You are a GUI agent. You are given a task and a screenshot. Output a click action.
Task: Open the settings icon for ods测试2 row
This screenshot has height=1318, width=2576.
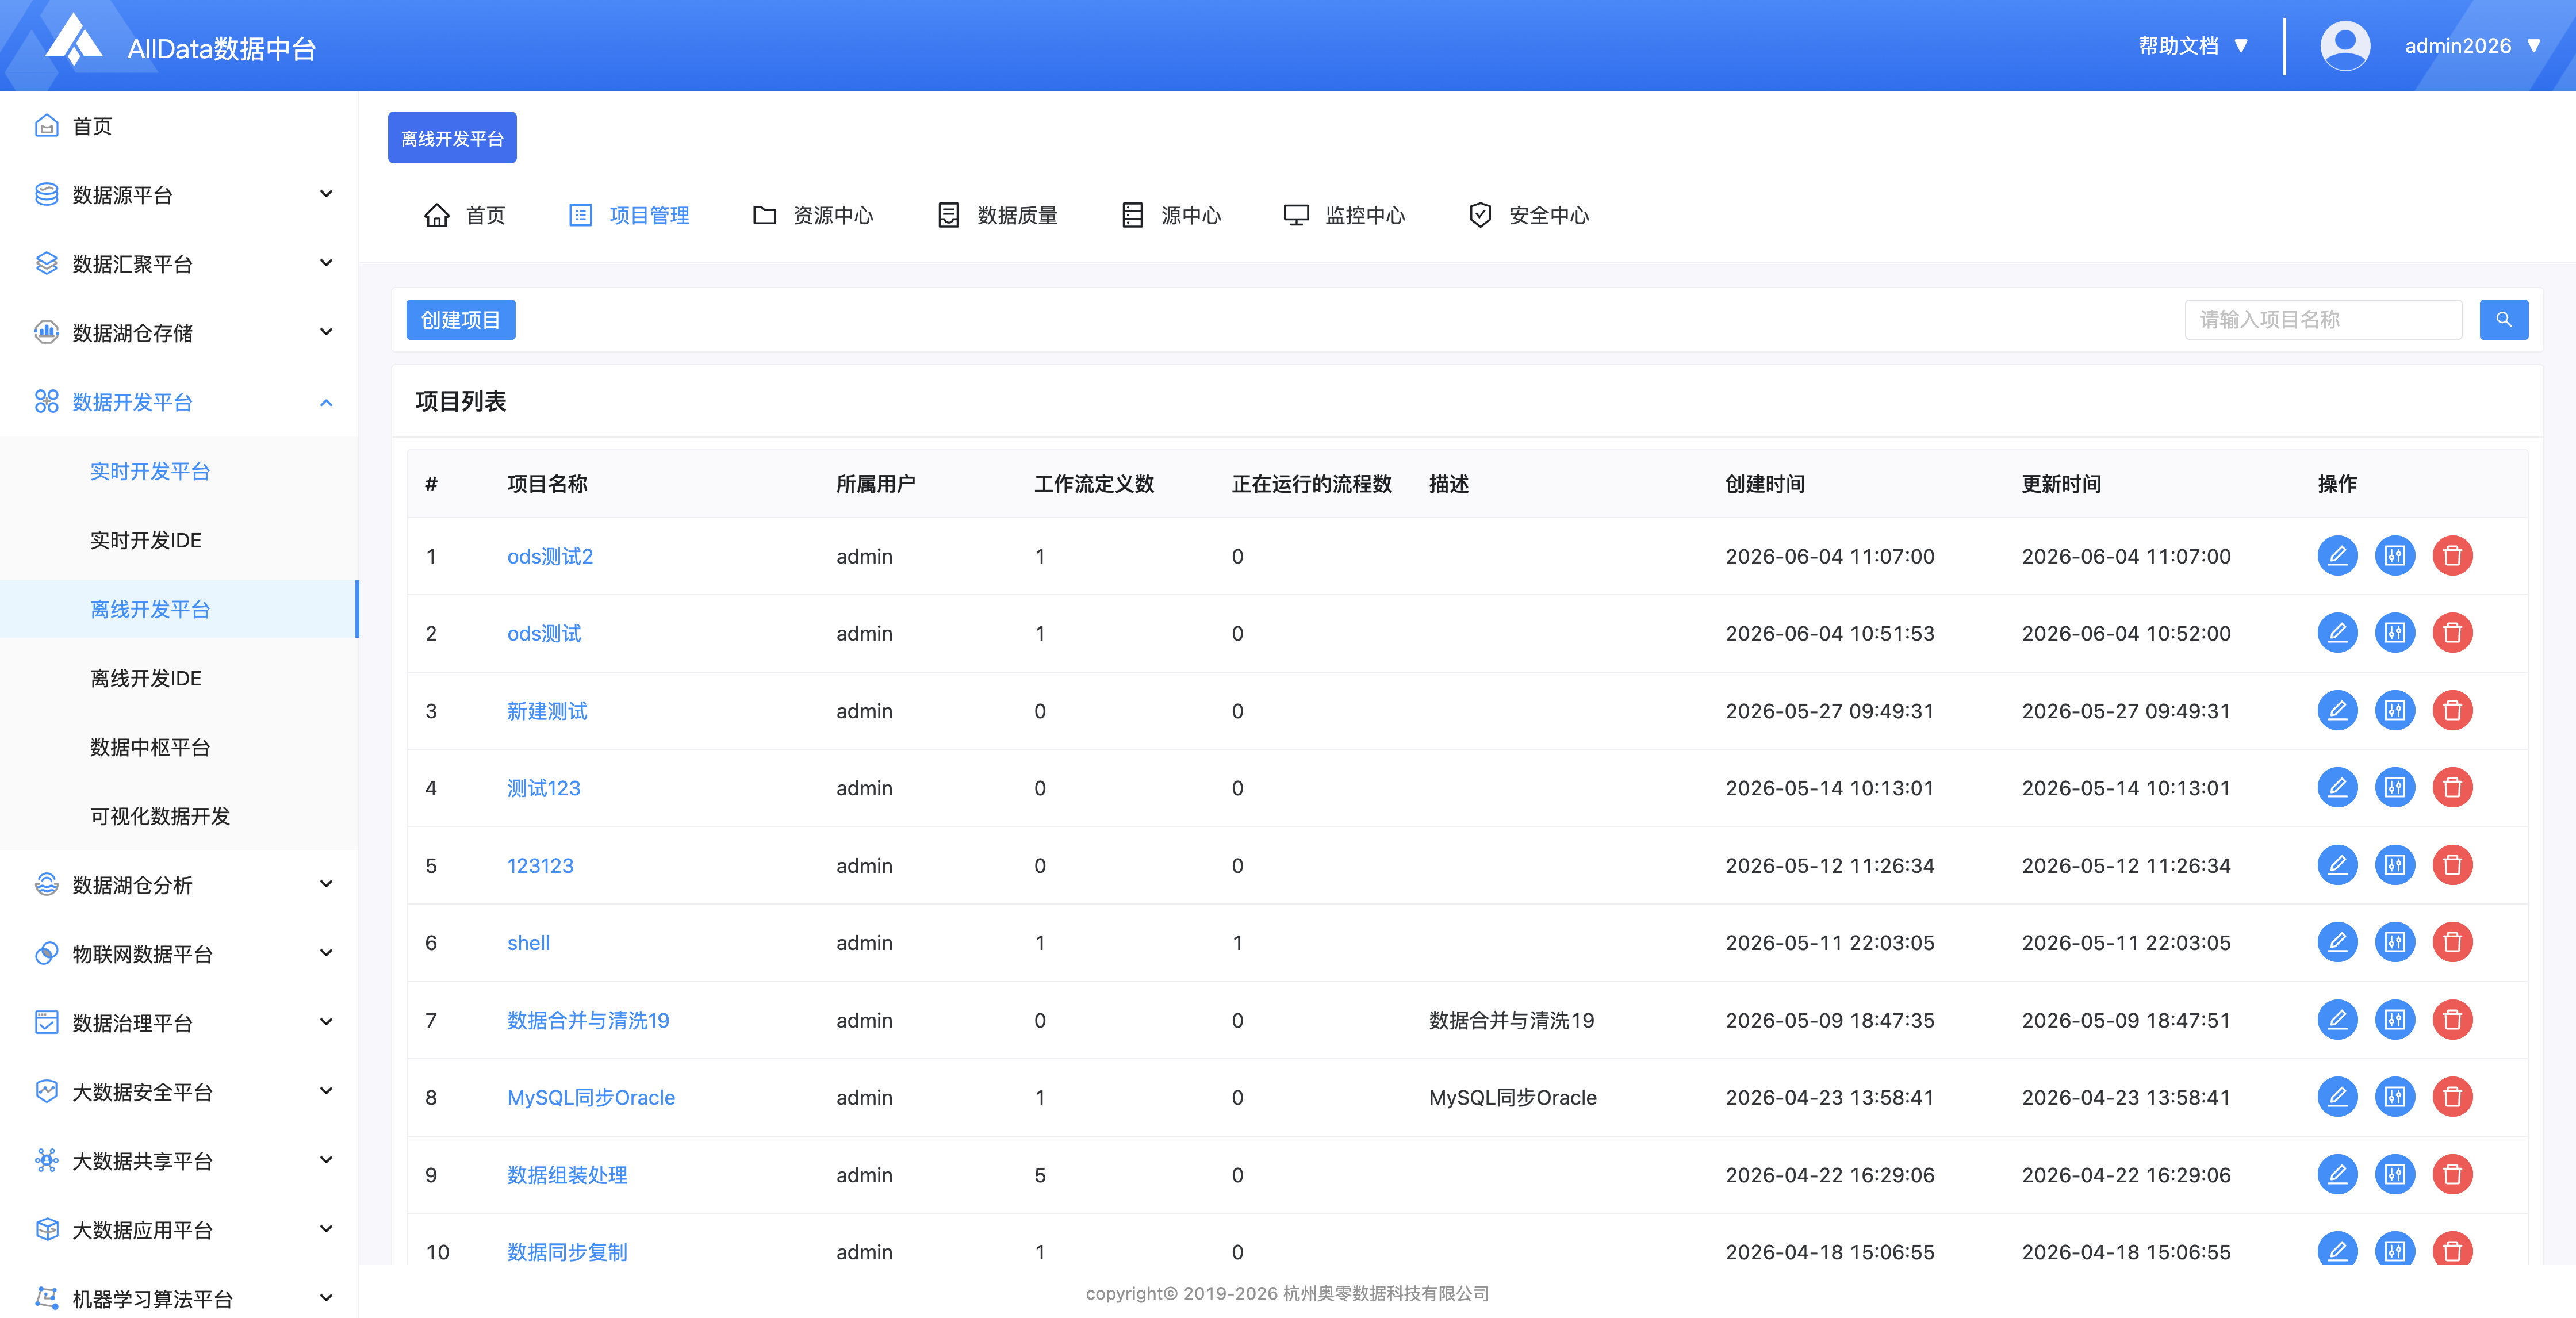click(x=2395, y=556)
